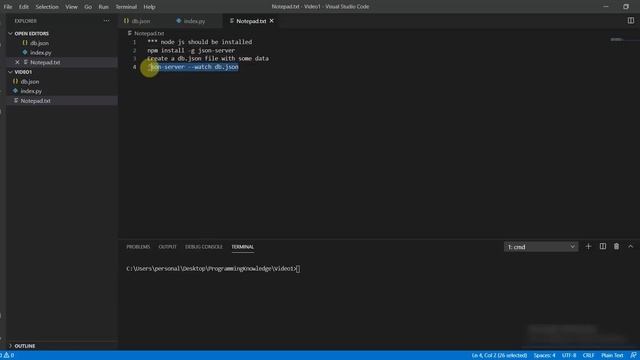640x360 pixels.
Task: Switch to the Debug Console tab
Action: click(x=204, y=247)
